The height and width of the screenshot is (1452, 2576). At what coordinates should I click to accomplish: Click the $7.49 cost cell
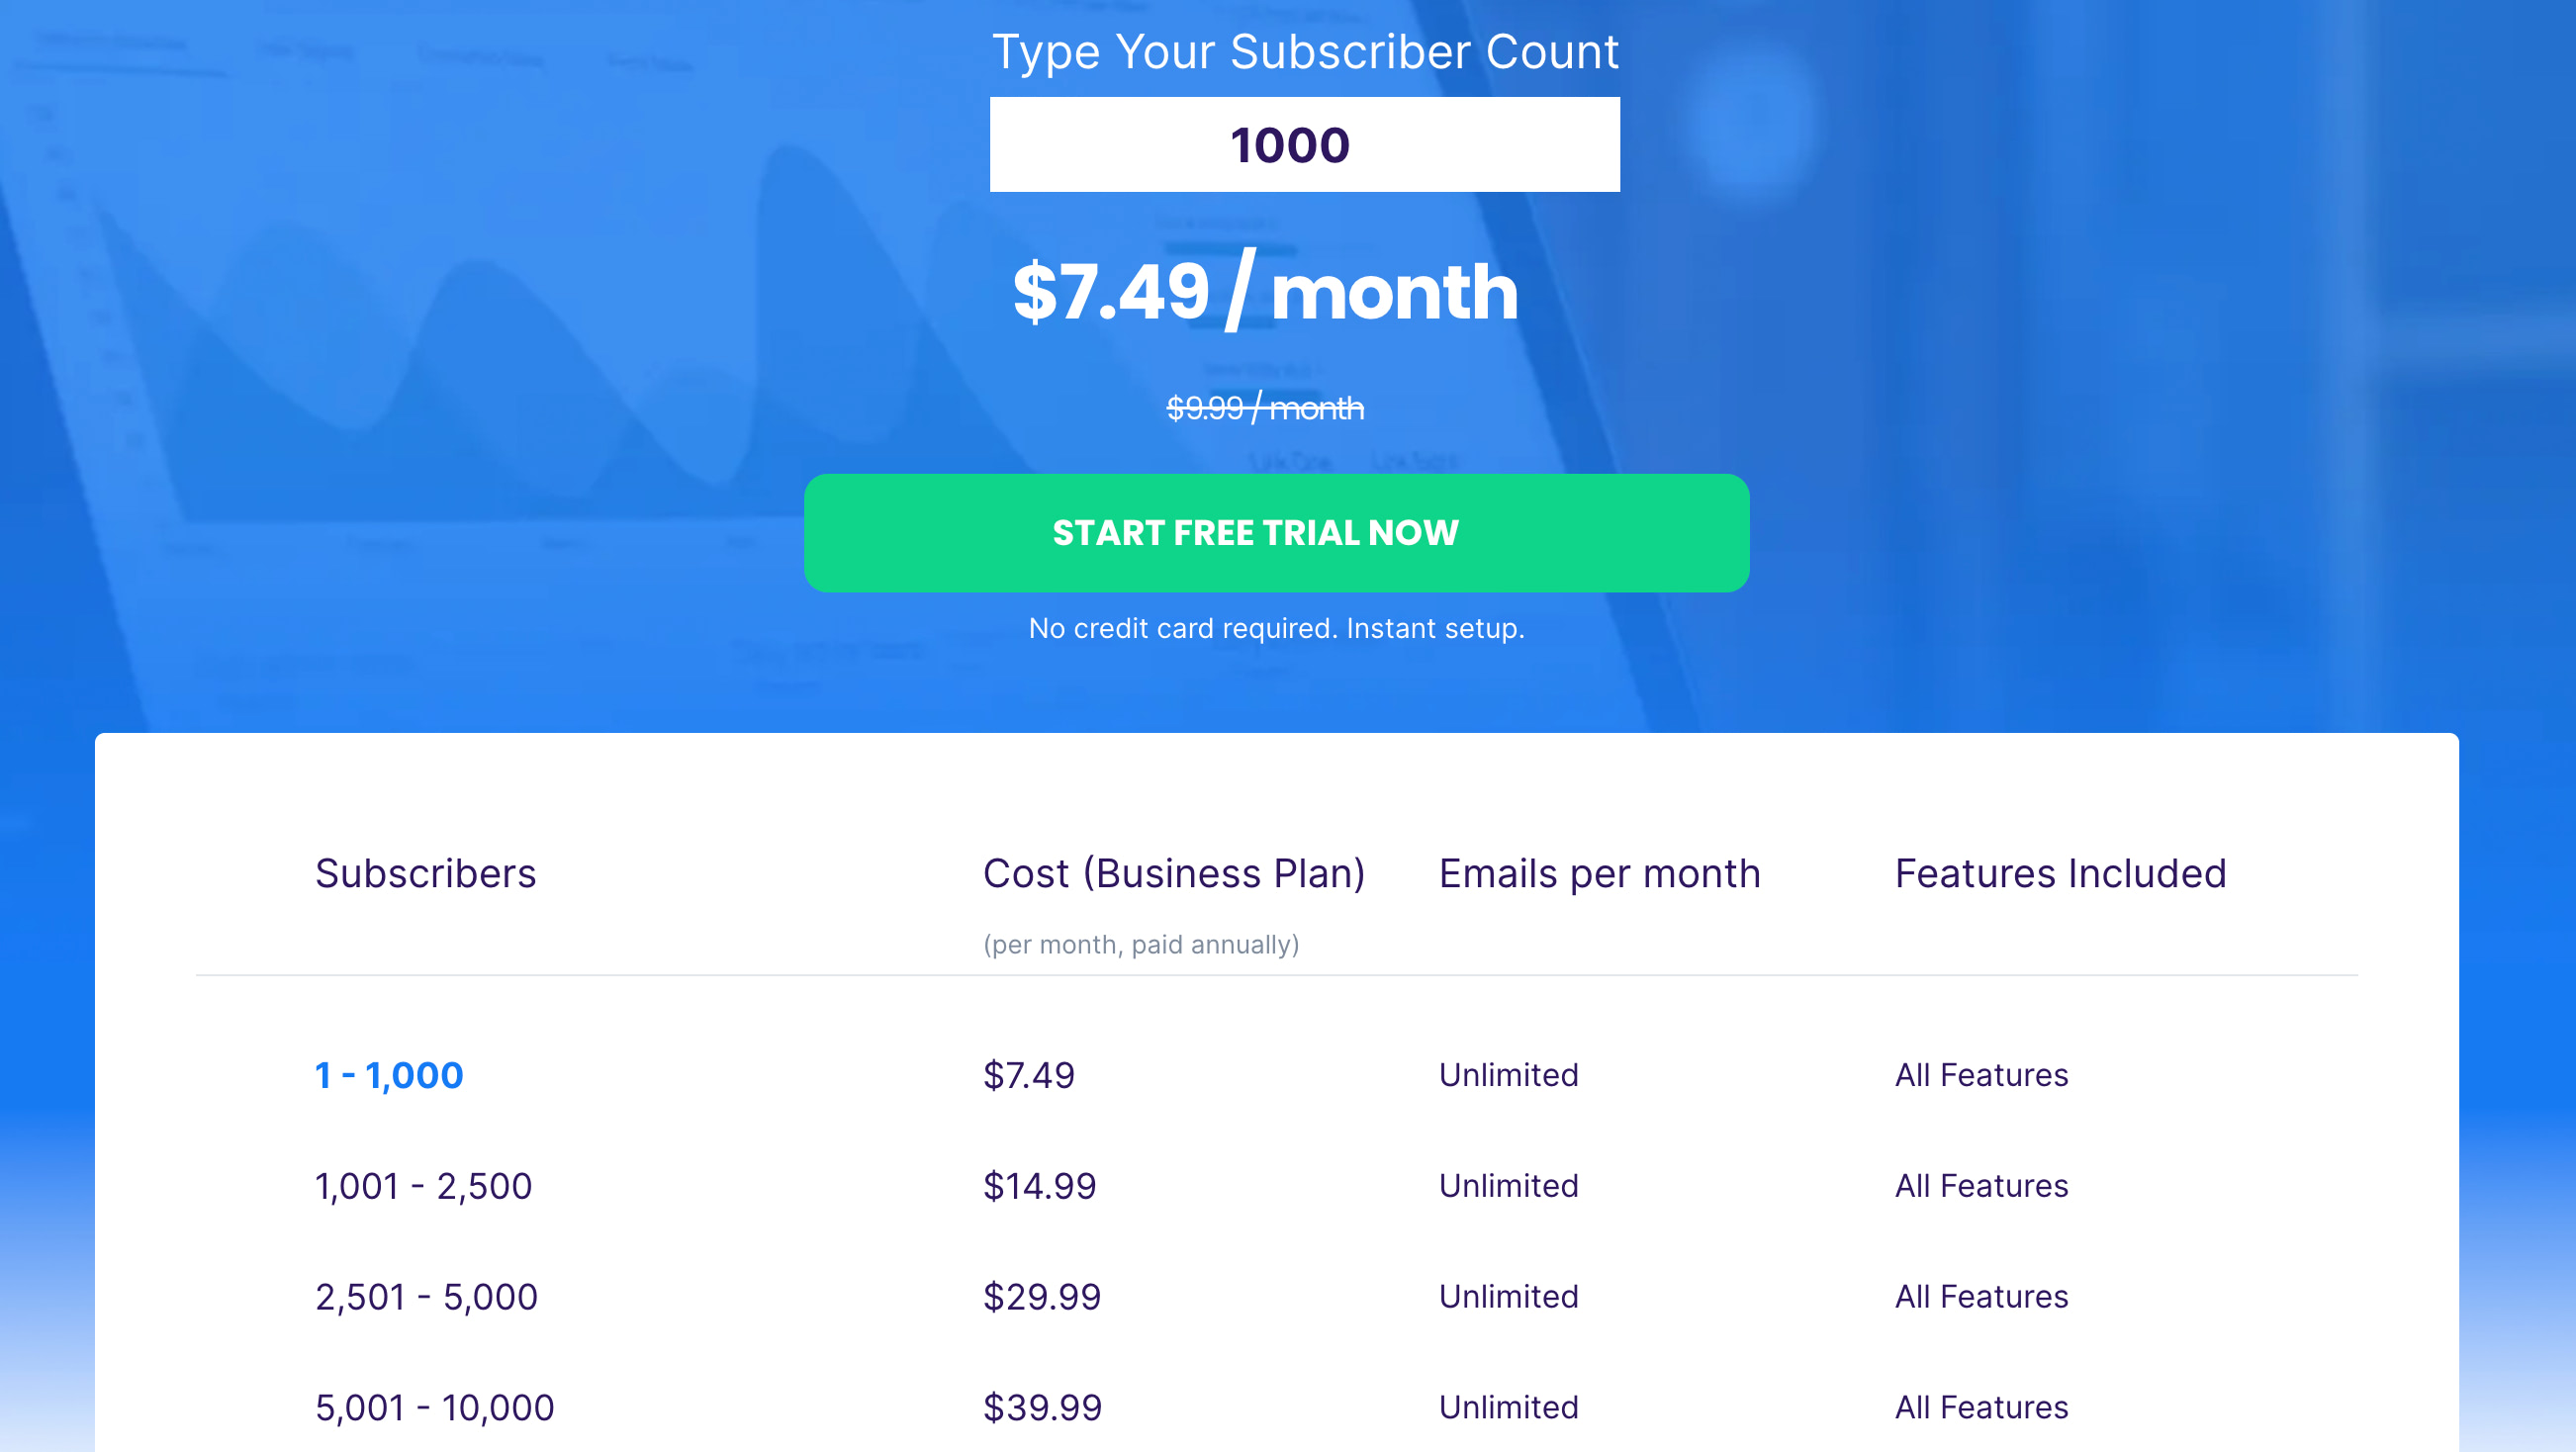(1029, 1075)
